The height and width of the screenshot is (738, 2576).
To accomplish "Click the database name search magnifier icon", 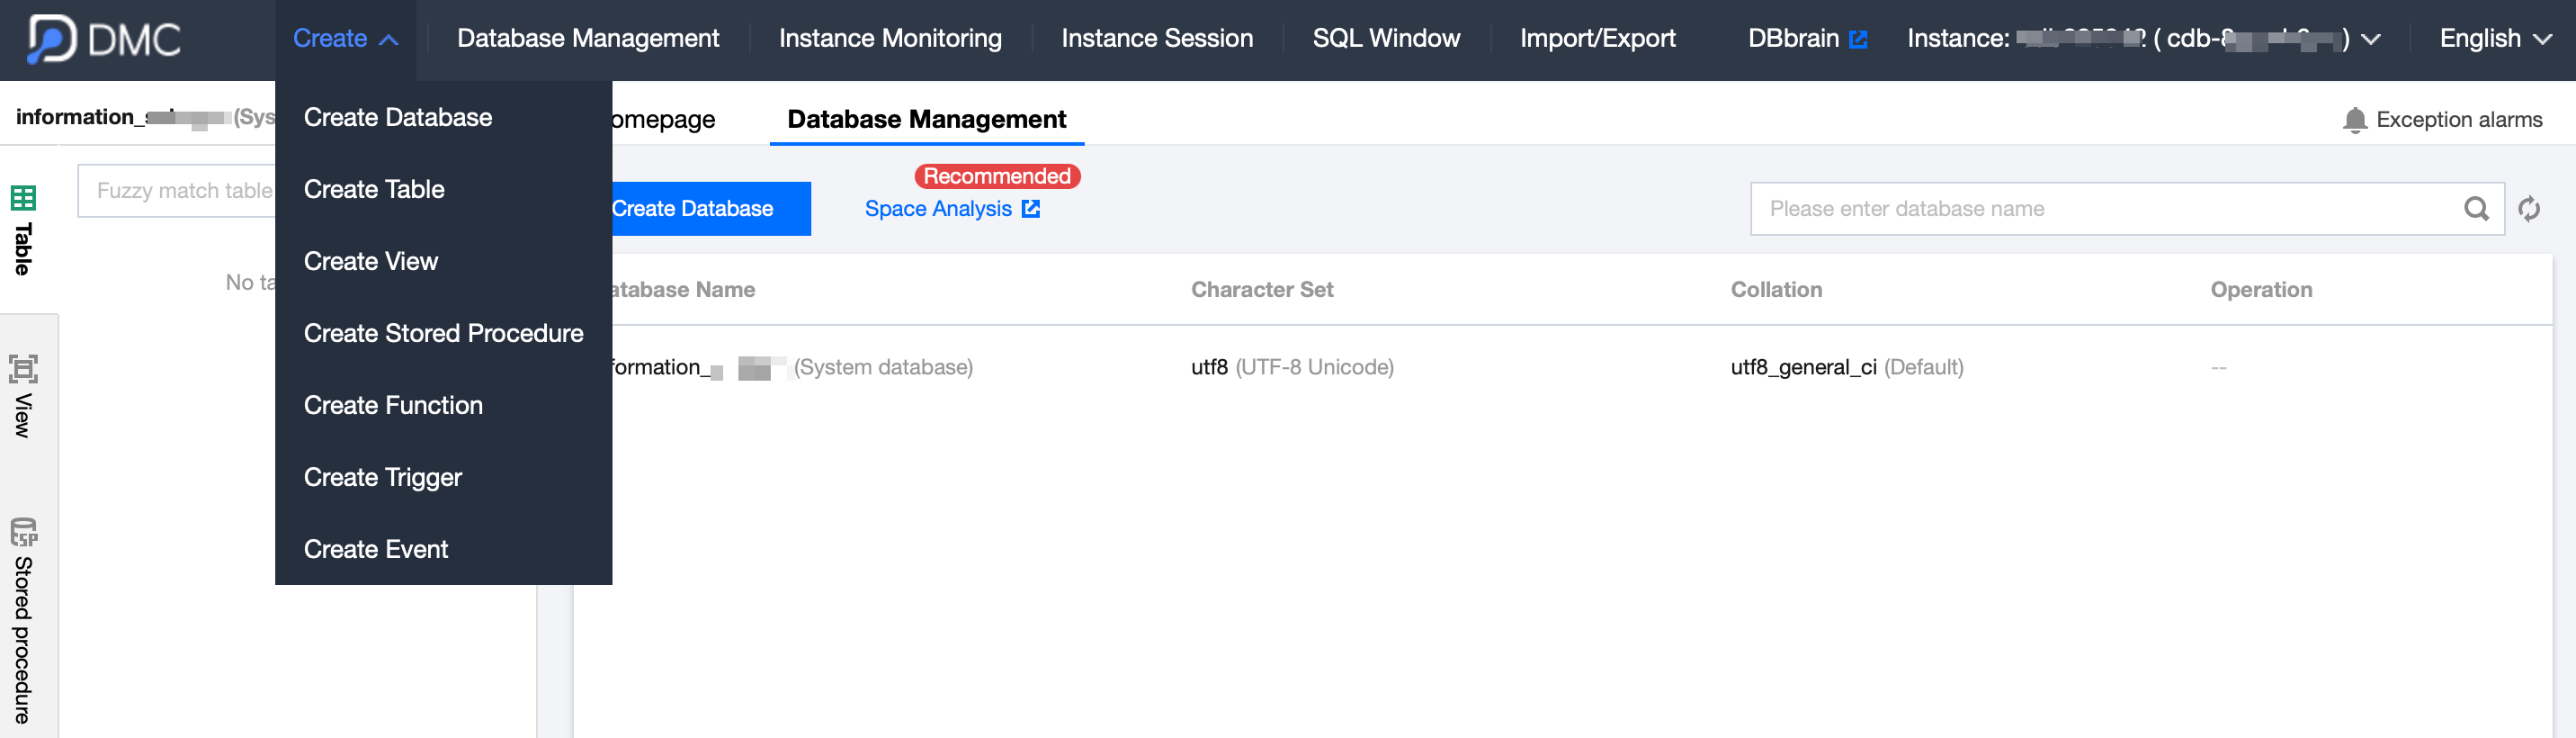I will (2476, 209).
